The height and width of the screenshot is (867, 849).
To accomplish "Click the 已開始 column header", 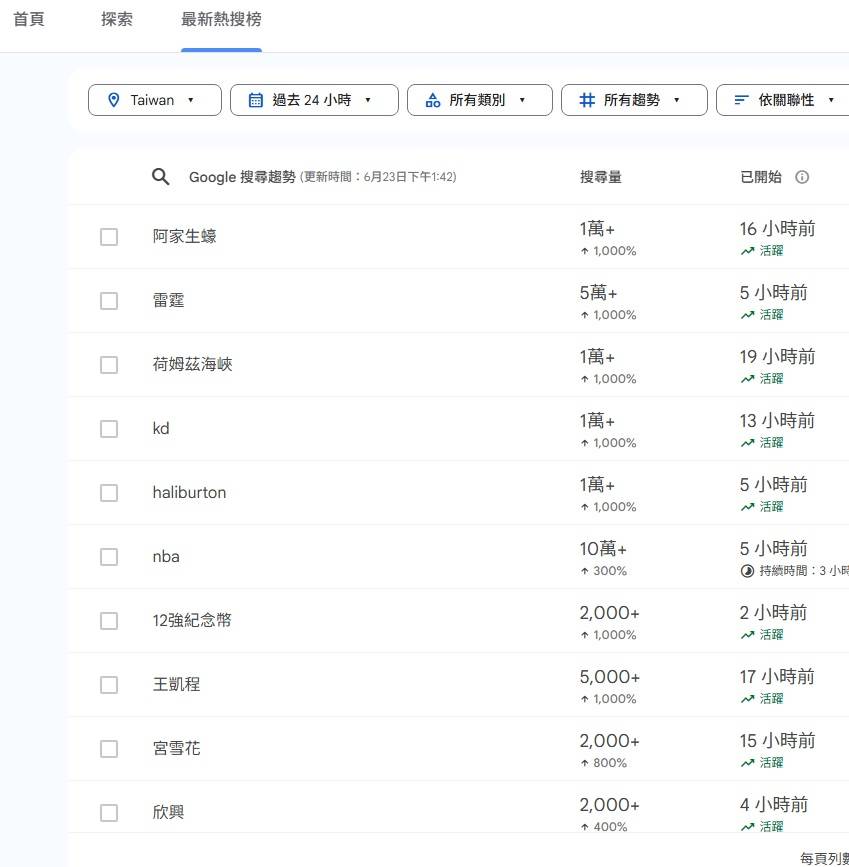I will 761,177.
